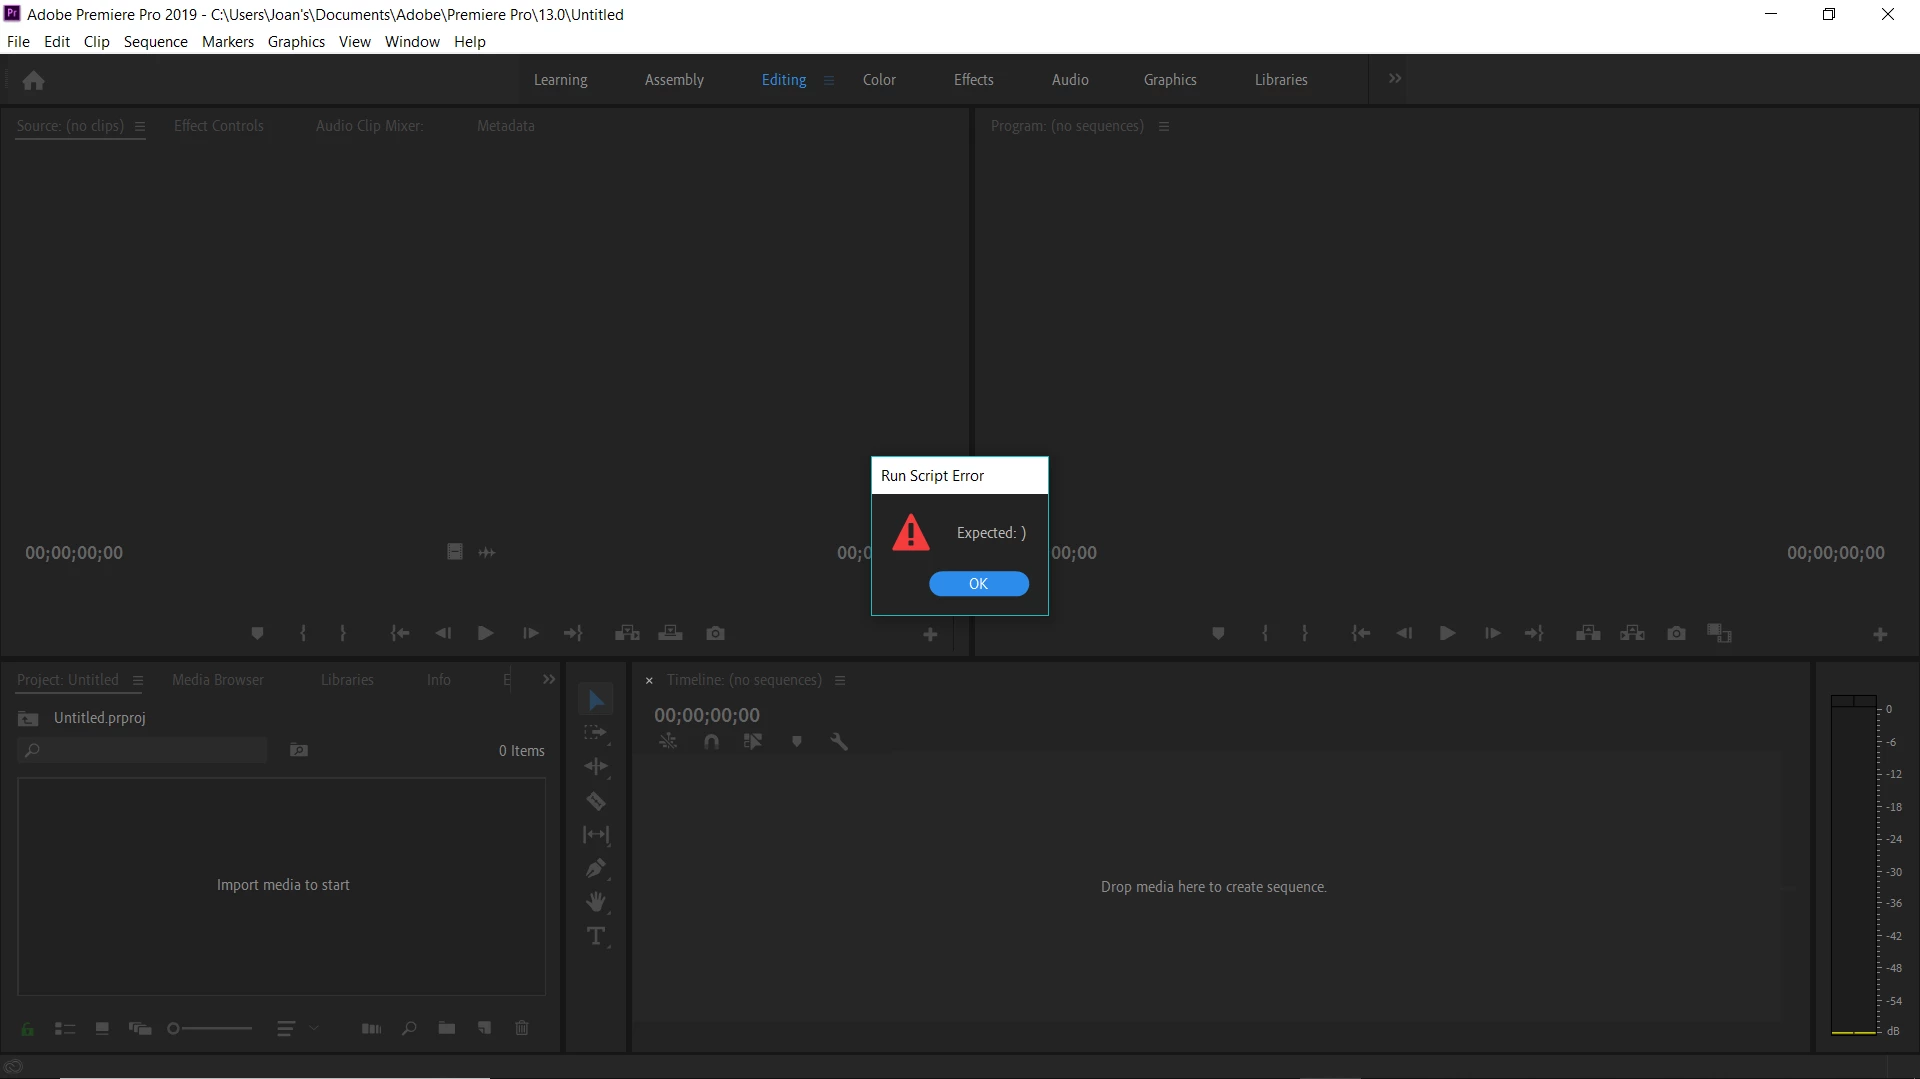1920x1079 pixels.
Task: Close the Timeline panel tab
Action: pyautogui.click(x=649, y=681)
